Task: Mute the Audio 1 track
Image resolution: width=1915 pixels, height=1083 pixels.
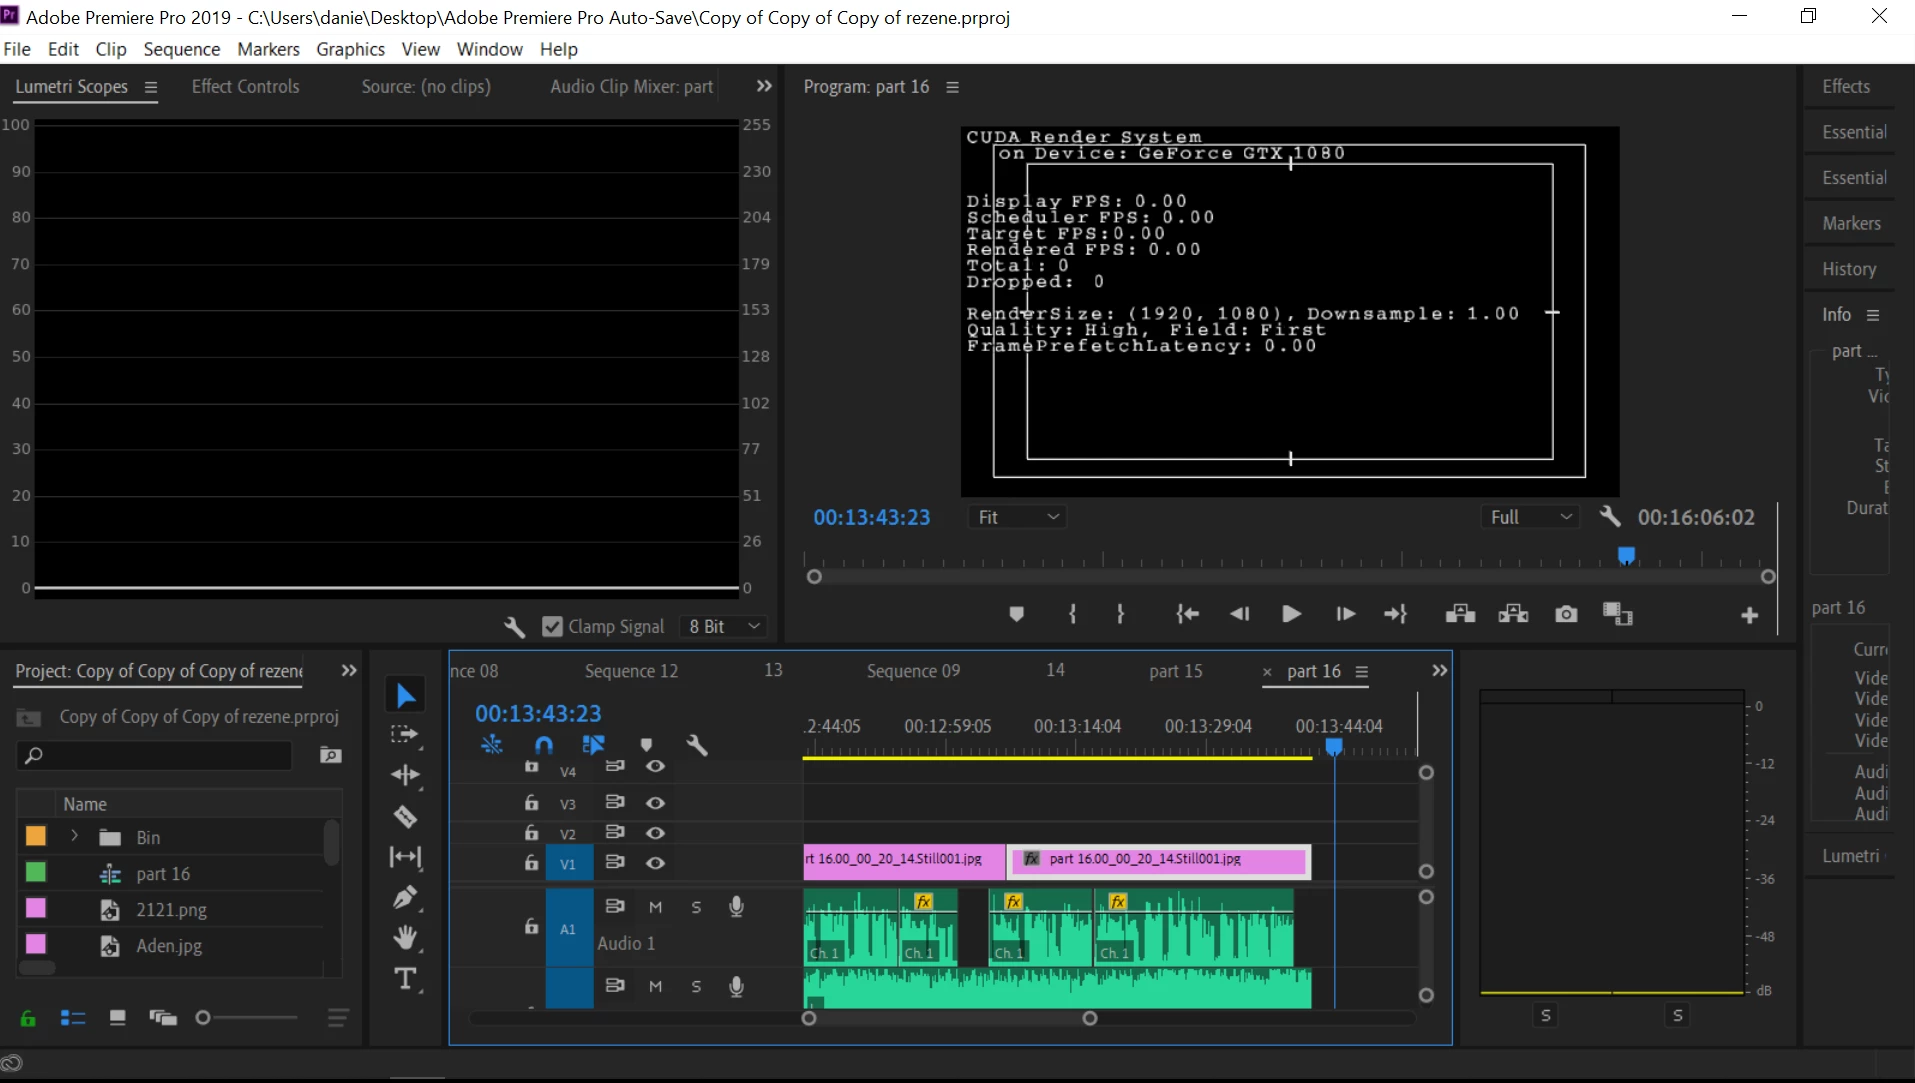Action: (655, 907)
